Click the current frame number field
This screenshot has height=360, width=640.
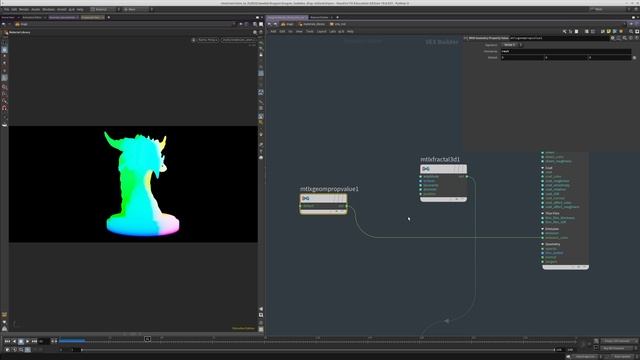[44, 341]
